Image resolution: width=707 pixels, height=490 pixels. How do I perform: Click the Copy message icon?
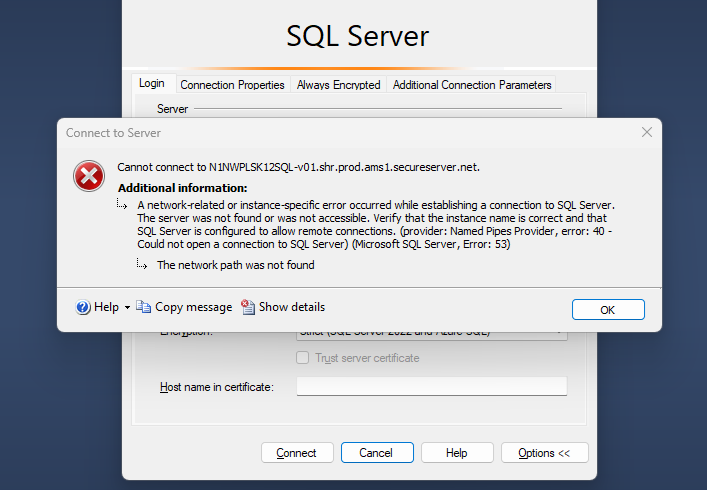coord(143,307)
